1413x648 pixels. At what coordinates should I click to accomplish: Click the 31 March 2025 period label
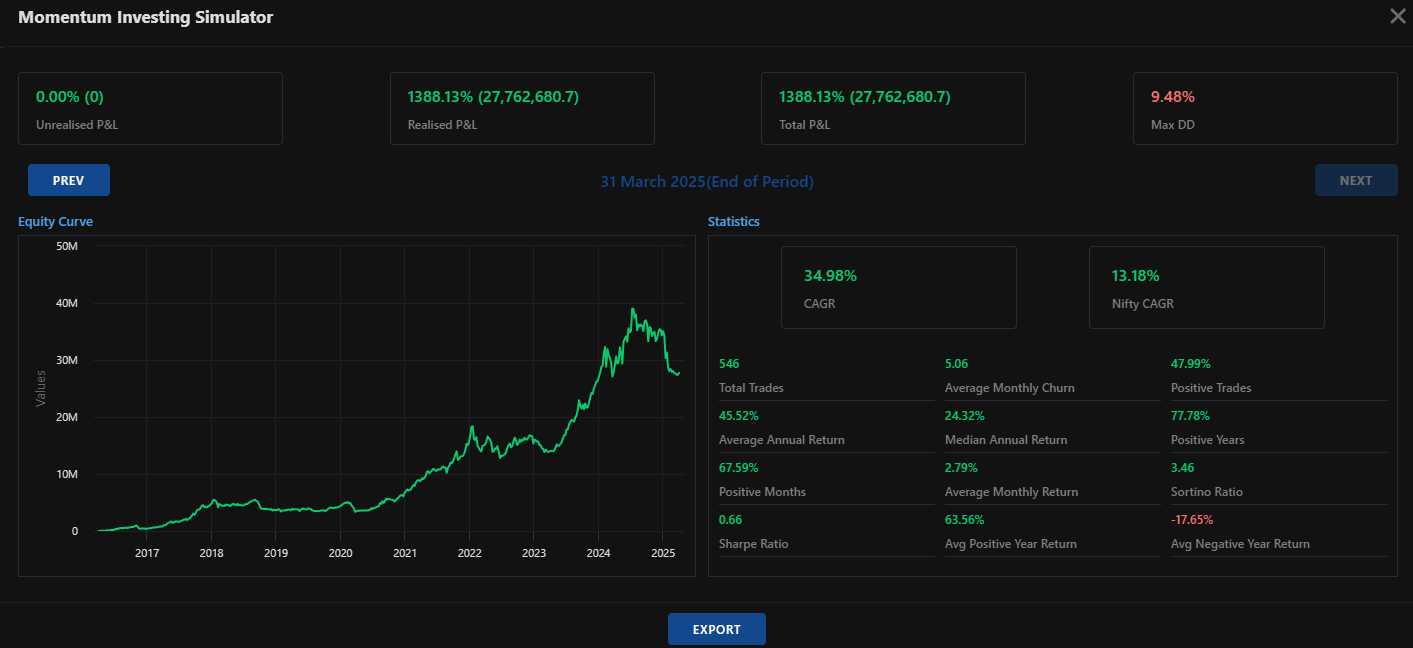(706, 181)
